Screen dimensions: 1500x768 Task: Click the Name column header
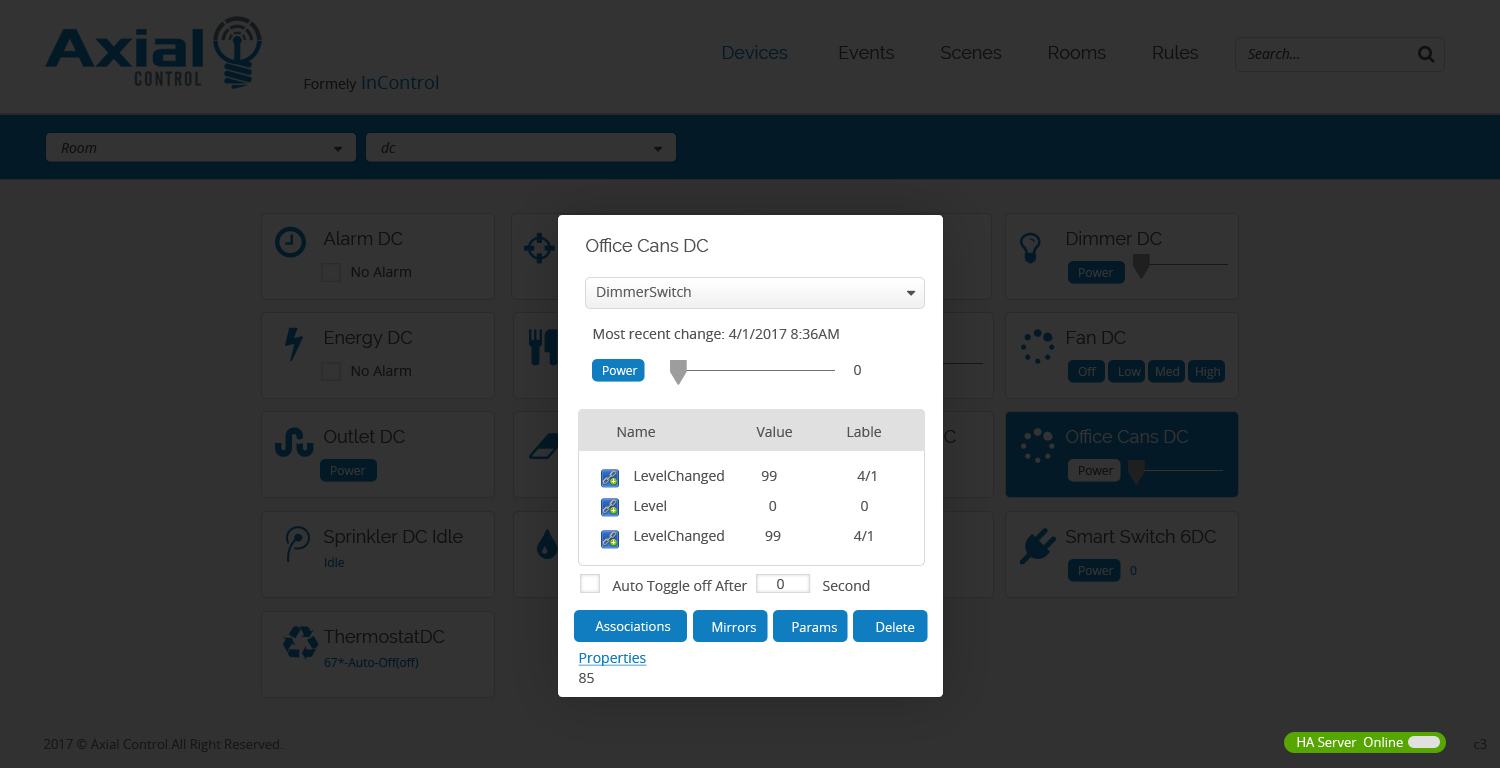(x=636, y=432)
